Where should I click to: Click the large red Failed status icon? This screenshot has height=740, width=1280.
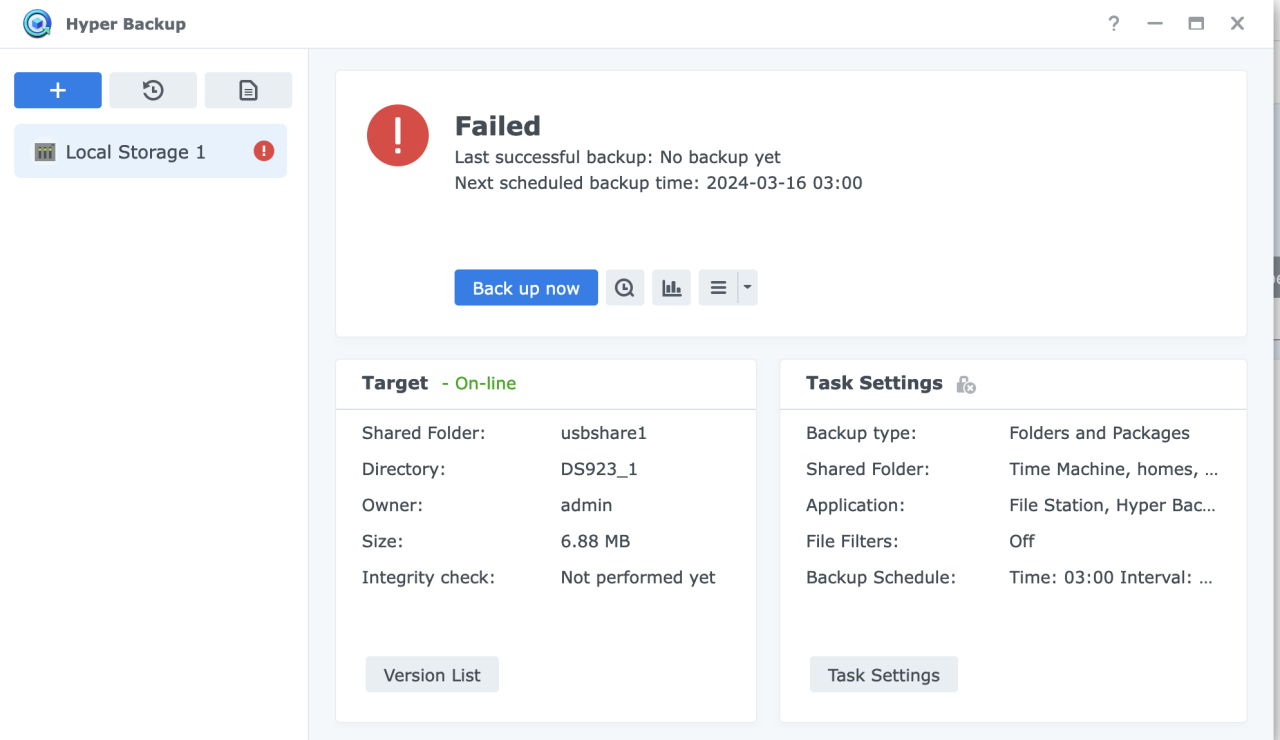(x=398, y=135)
